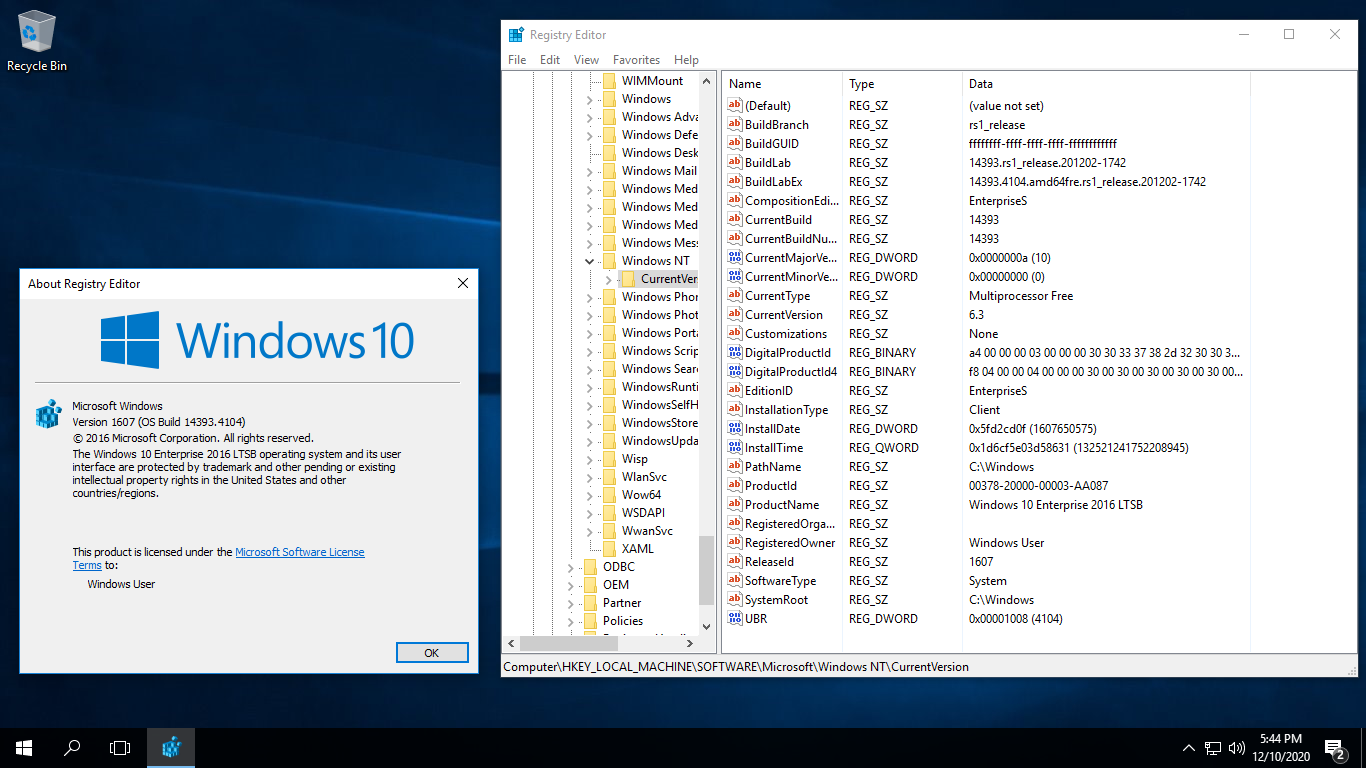
Task: Collapse the Windows NT tree node
Action: pos(589,261)
